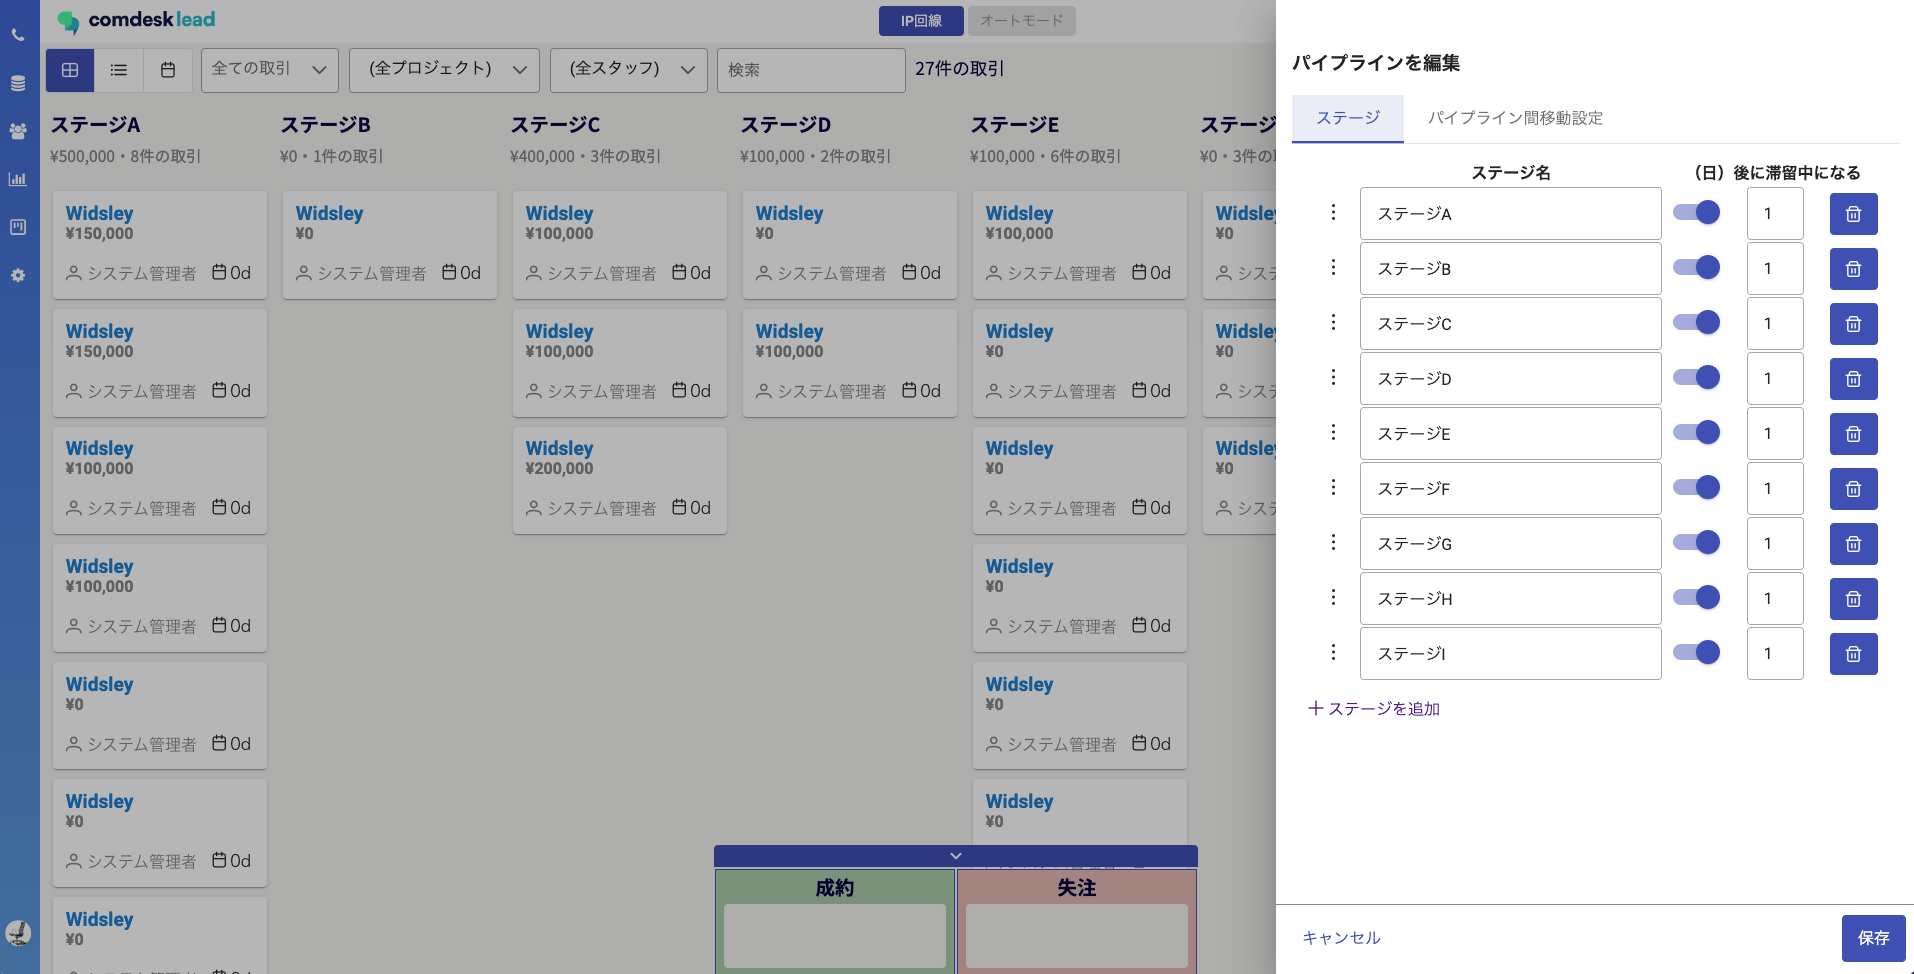This screenshot has width=1914, height=974.
Task: Open the (全プロジェクト) dropdown
Action: (445, 70)
